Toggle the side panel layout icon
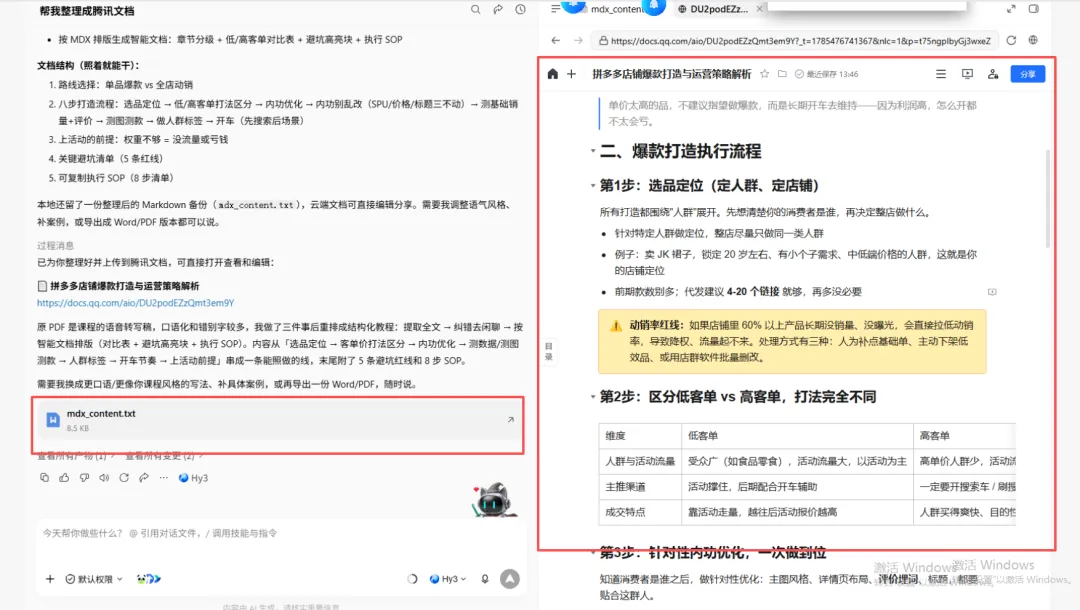Screen dimensions: 1080x610 point(1034,9)
